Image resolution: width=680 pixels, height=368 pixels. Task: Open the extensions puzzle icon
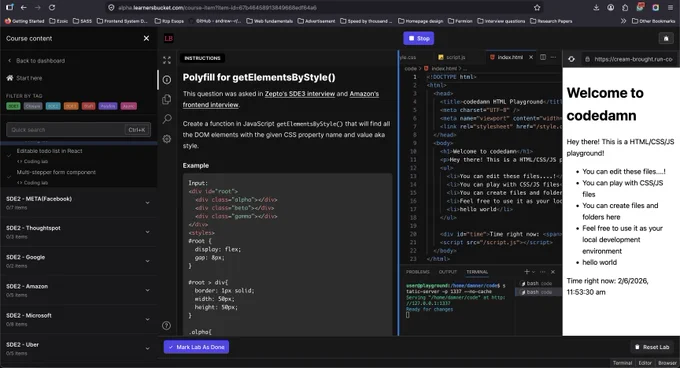tap(625, 7)
